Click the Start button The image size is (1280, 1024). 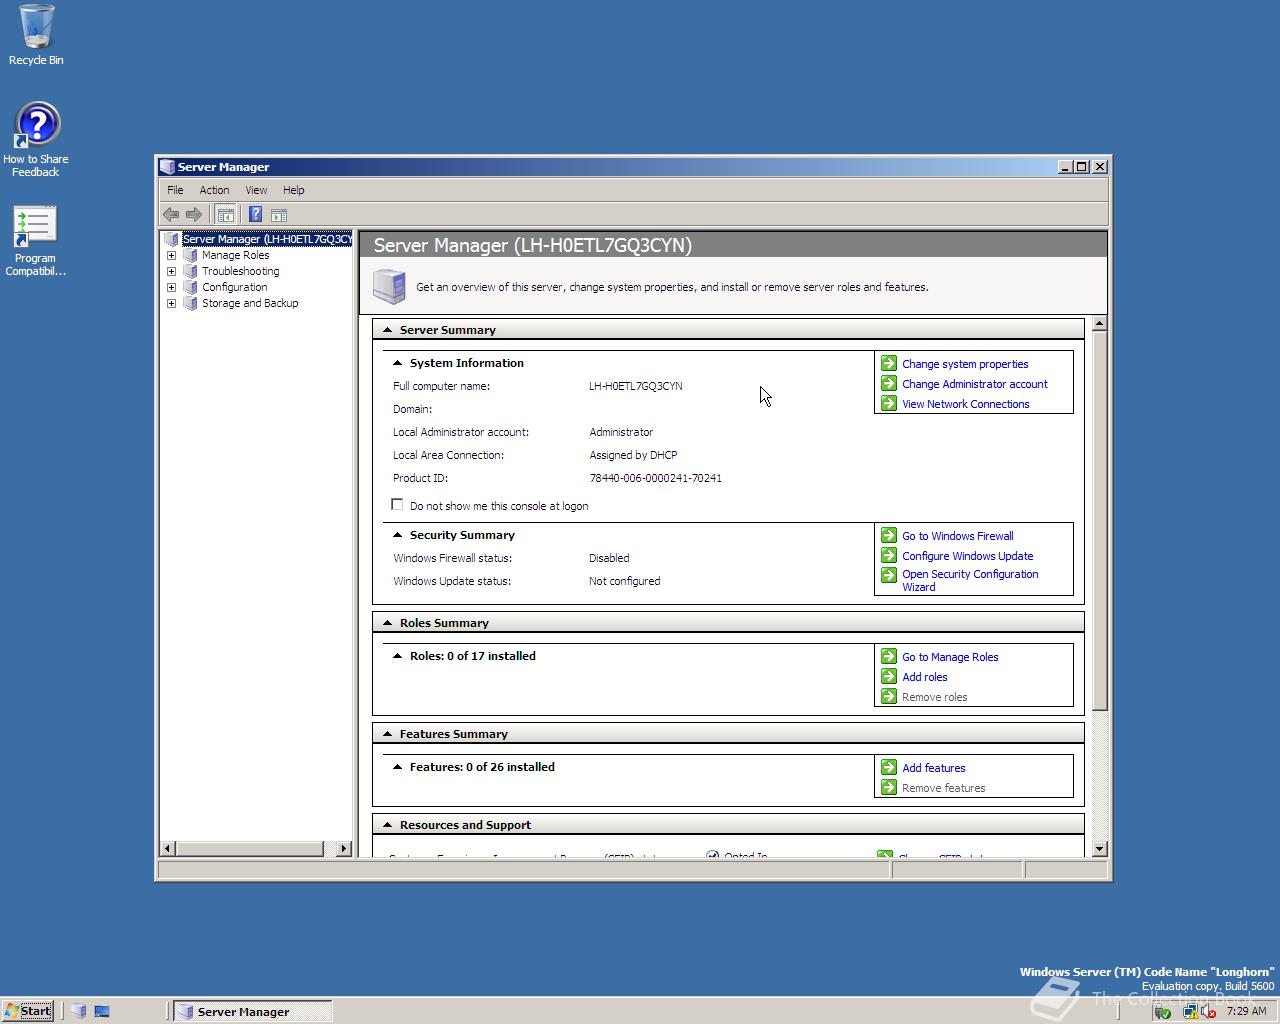28,1011
